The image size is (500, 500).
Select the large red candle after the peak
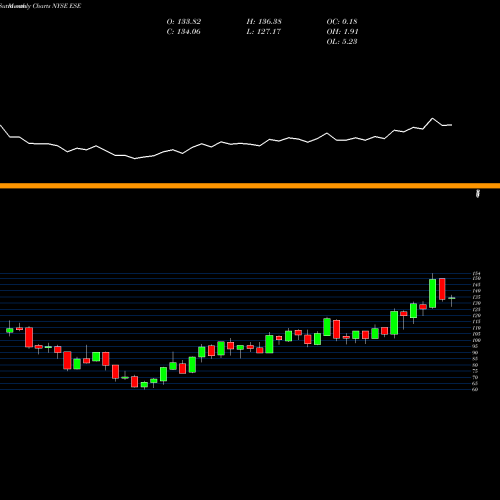(x=442, y=289)
